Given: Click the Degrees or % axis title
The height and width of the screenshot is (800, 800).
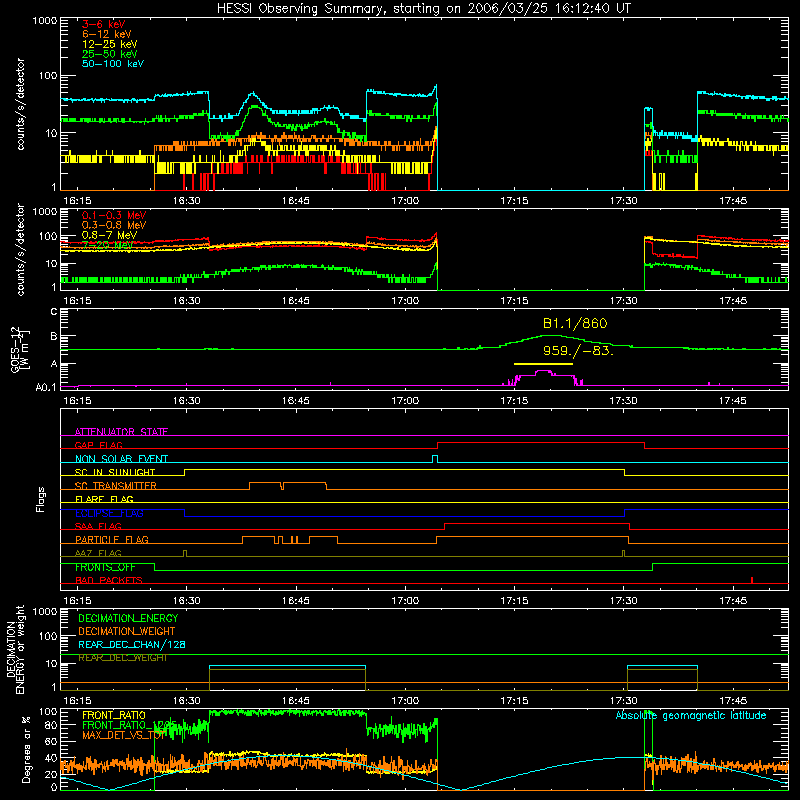Looking at the screenshot, I should [x=26, y=749].
